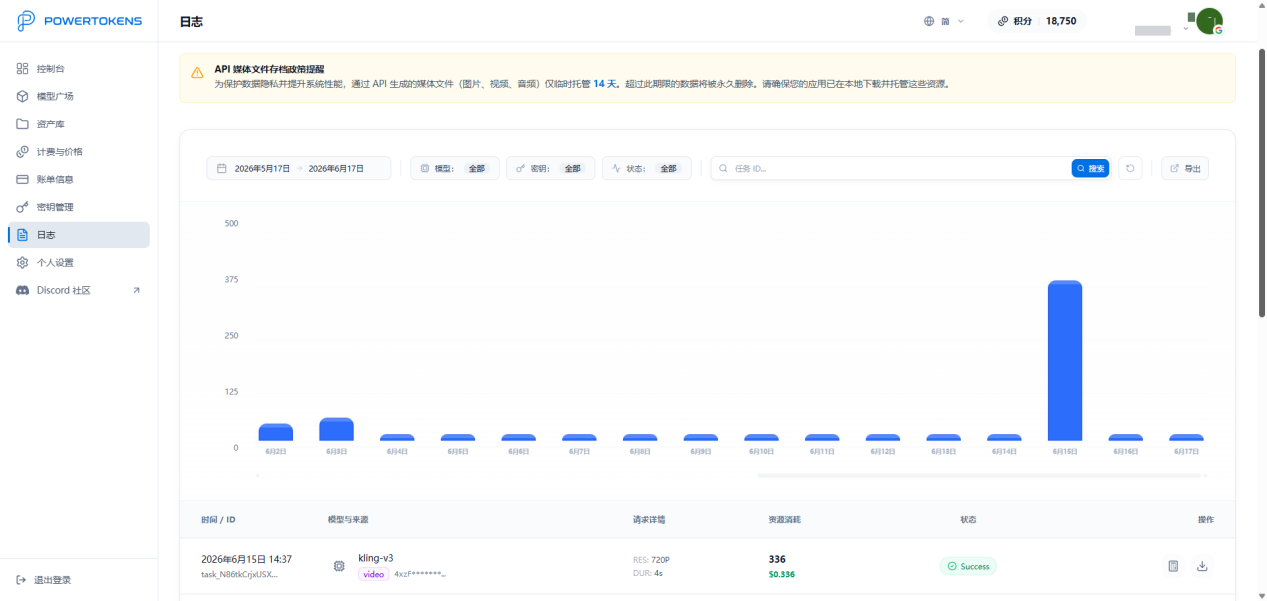The width and height of the screenshot is (1267, 601).
Task: Focus the 任务 ID search field
Action: [x=890, y=169]
